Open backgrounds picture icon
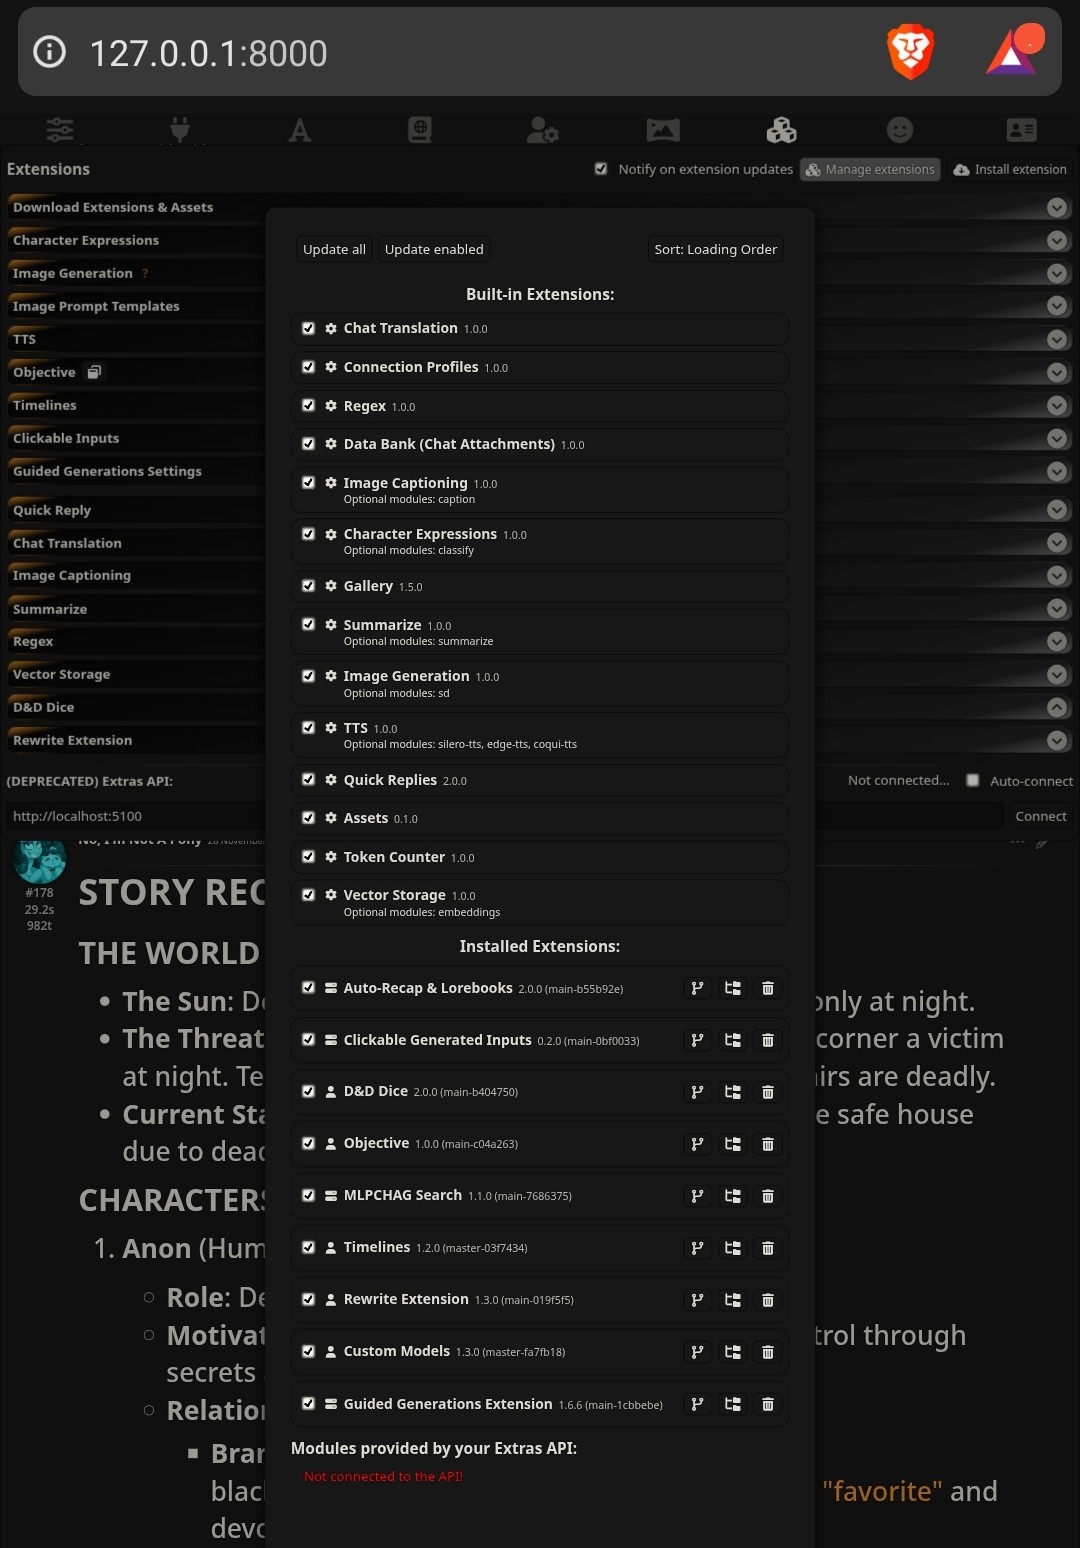The height and width of the screenshot is (1548, 1080). click(x=662, y=130)
